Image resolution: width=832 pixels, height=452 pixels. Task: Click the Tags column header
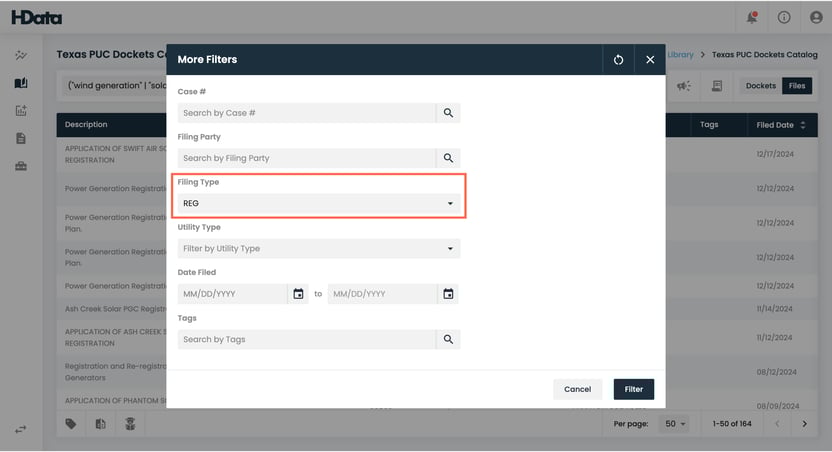(709, 125)
